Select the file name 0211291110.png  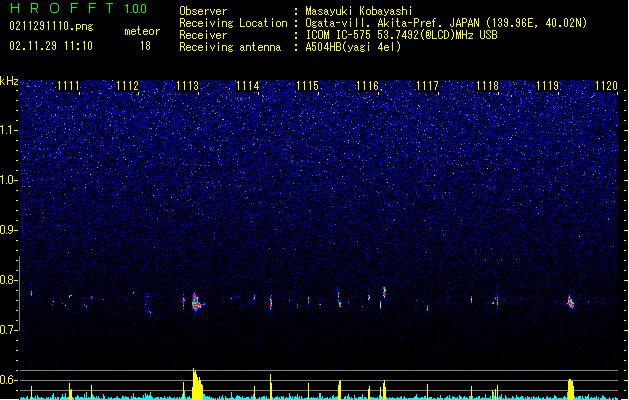pos(51,26)
